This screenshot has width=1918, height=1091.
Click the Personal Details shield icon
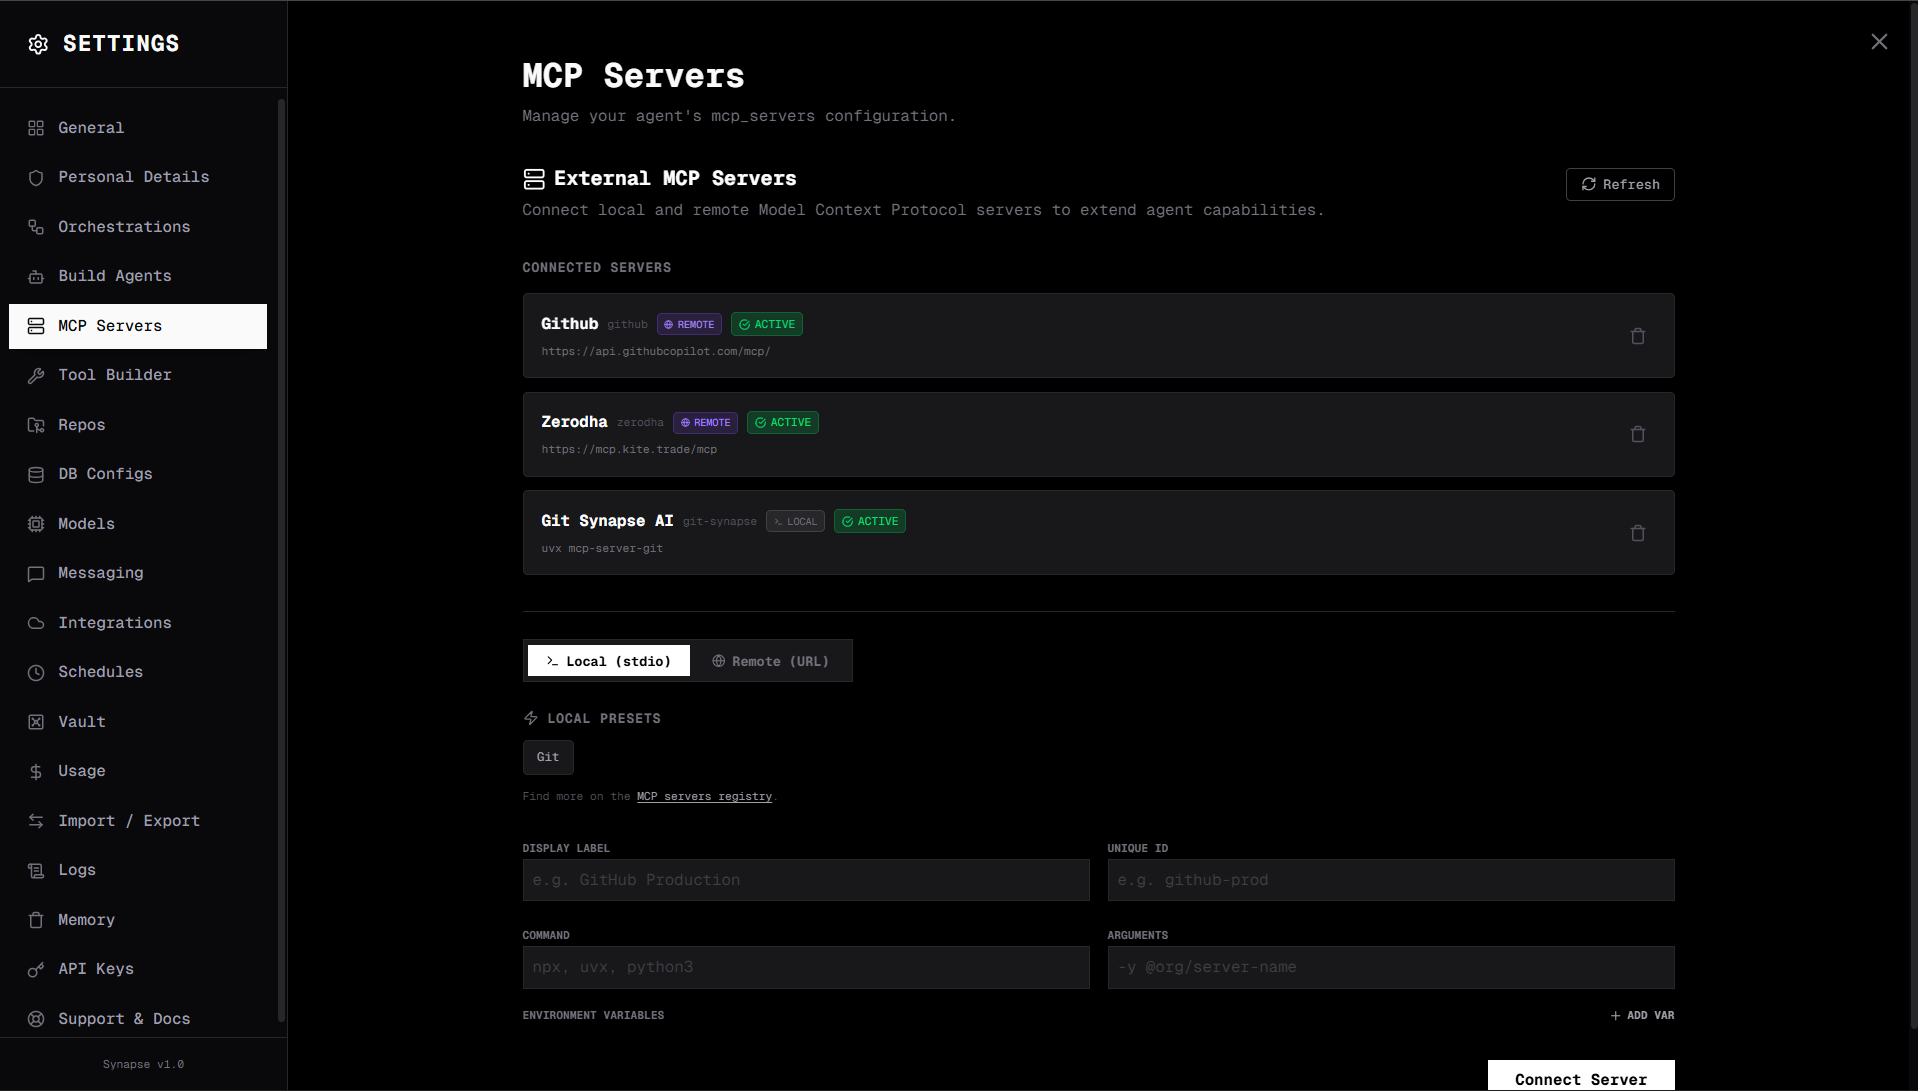(x=36, y=177)
